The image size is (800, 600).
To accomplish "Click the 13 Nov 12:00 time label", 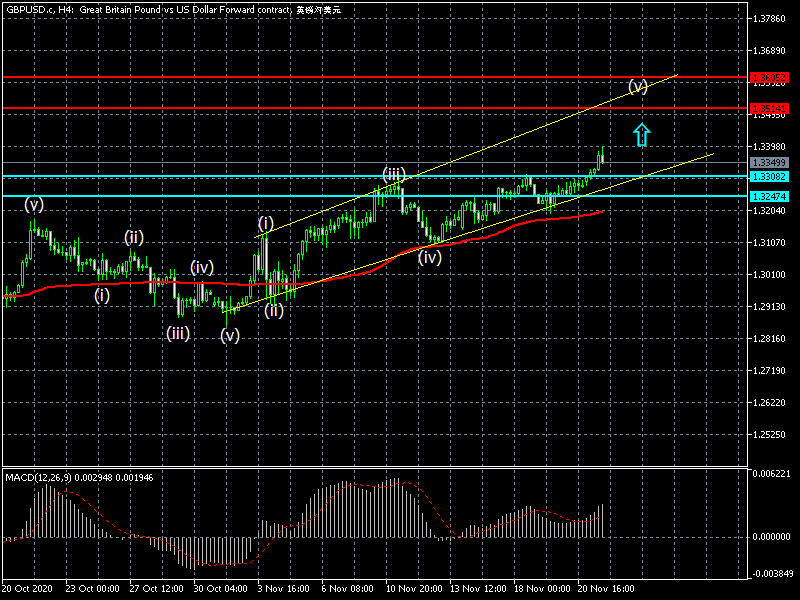I will click(478, 588).
